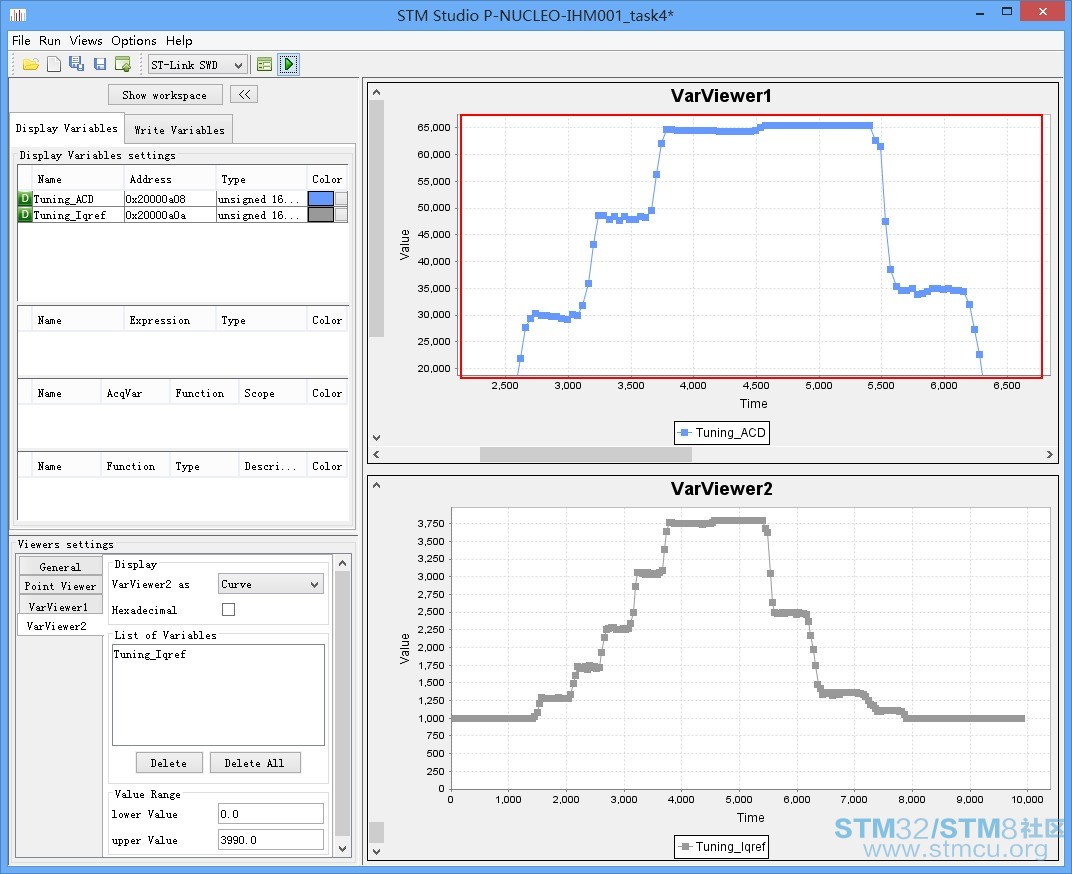Viewport: 1072px width, 874px height.
Task: Select the VarViewer1 settings tab
Action: [x=59, y=607]
